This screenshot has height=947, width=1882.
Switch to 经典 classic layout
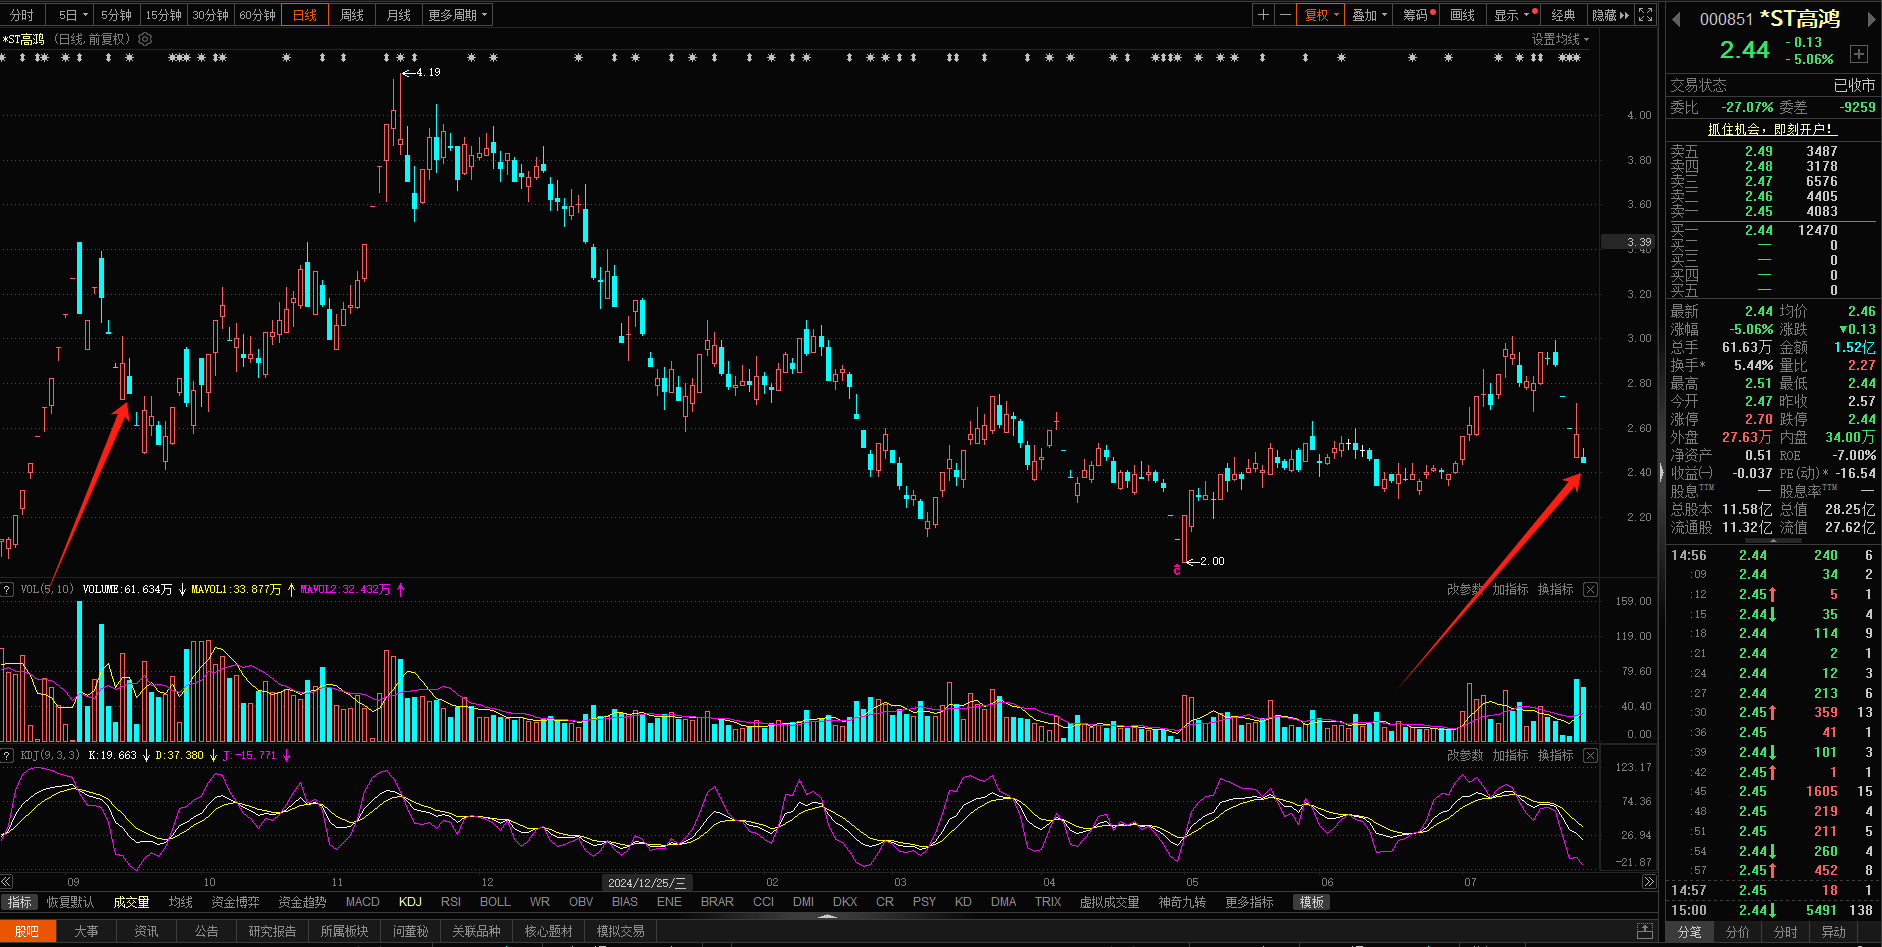[1563, 15]
